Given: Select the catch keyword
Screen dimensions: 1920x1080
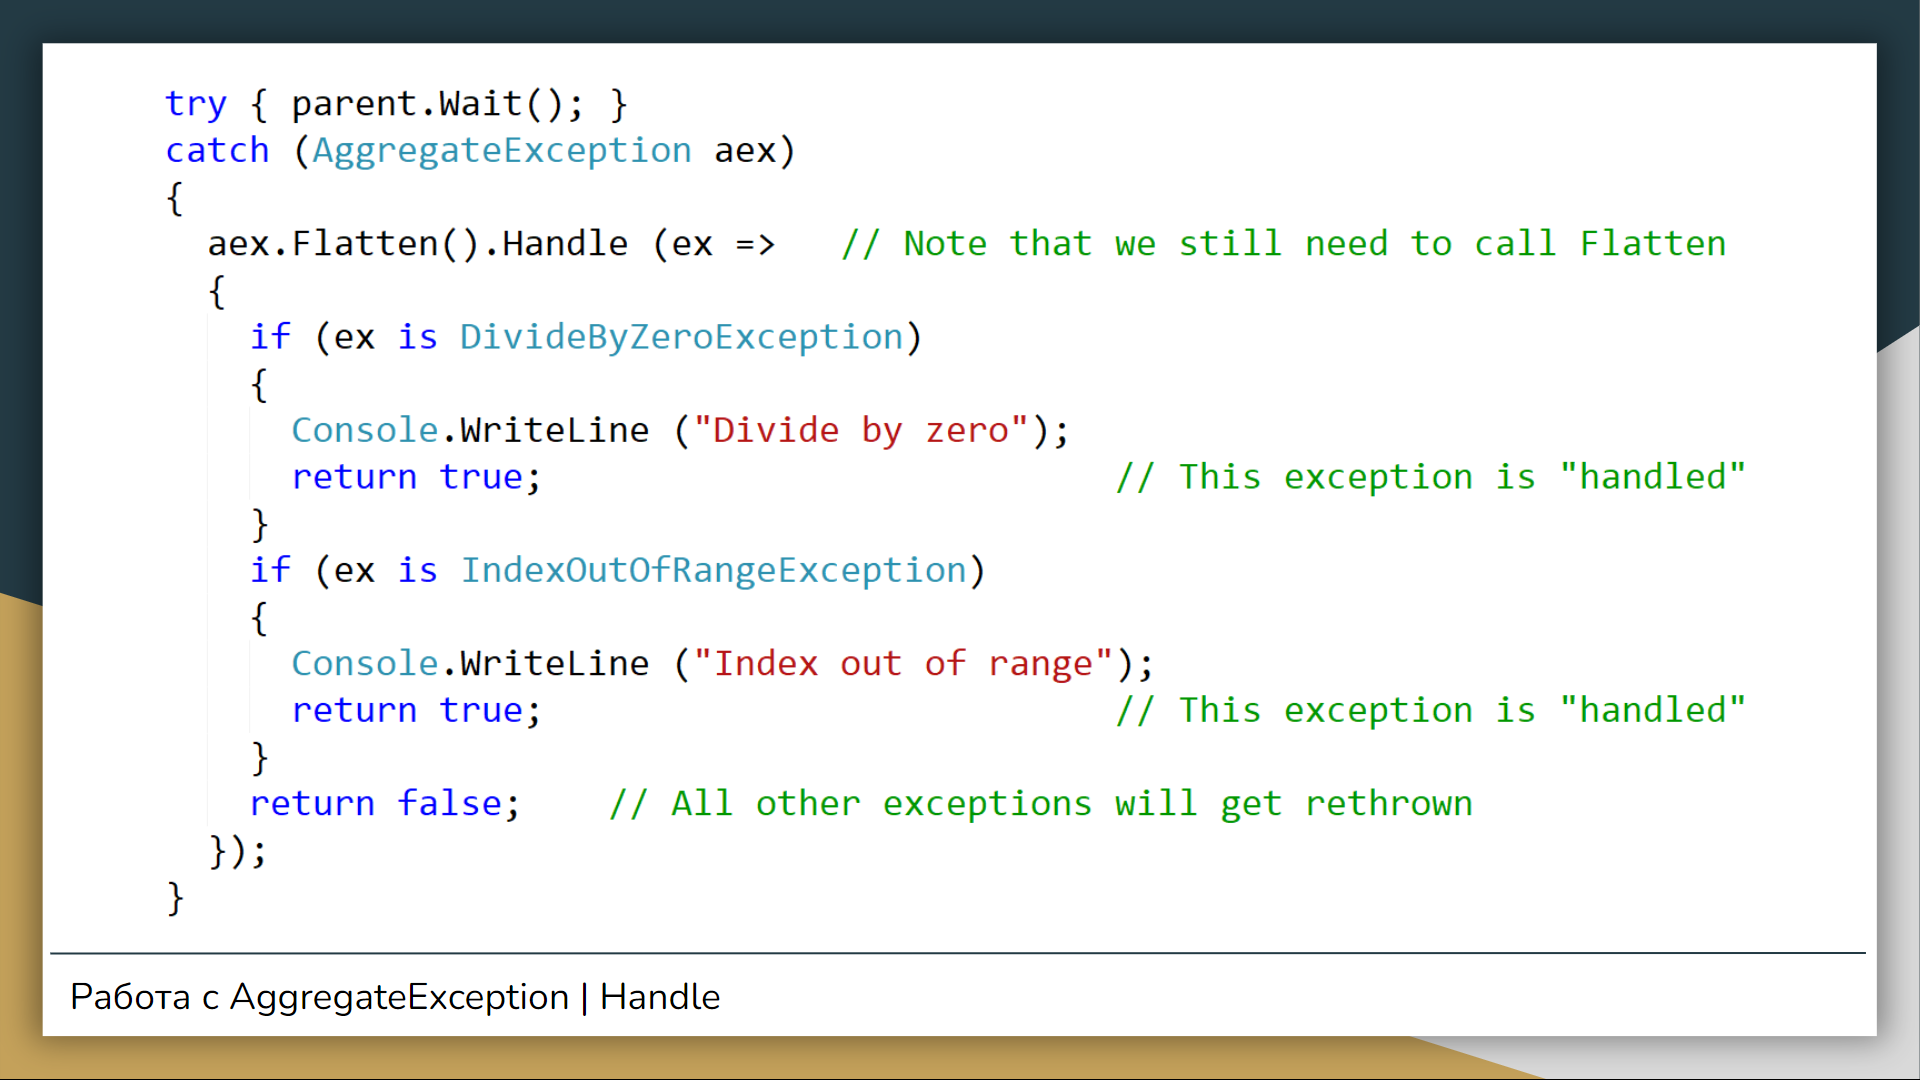Looking at the screenshot, I should click(217, 150).
